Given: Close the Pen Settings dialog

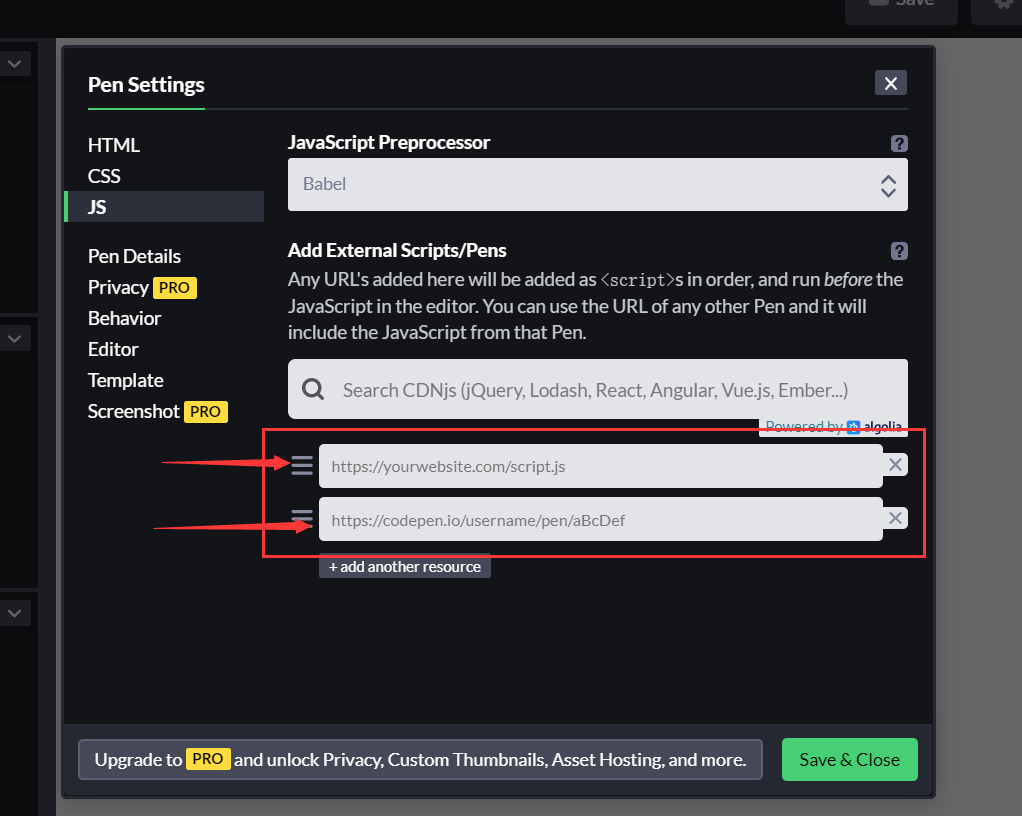Looking at the screenshot, I should click(890, 83).
